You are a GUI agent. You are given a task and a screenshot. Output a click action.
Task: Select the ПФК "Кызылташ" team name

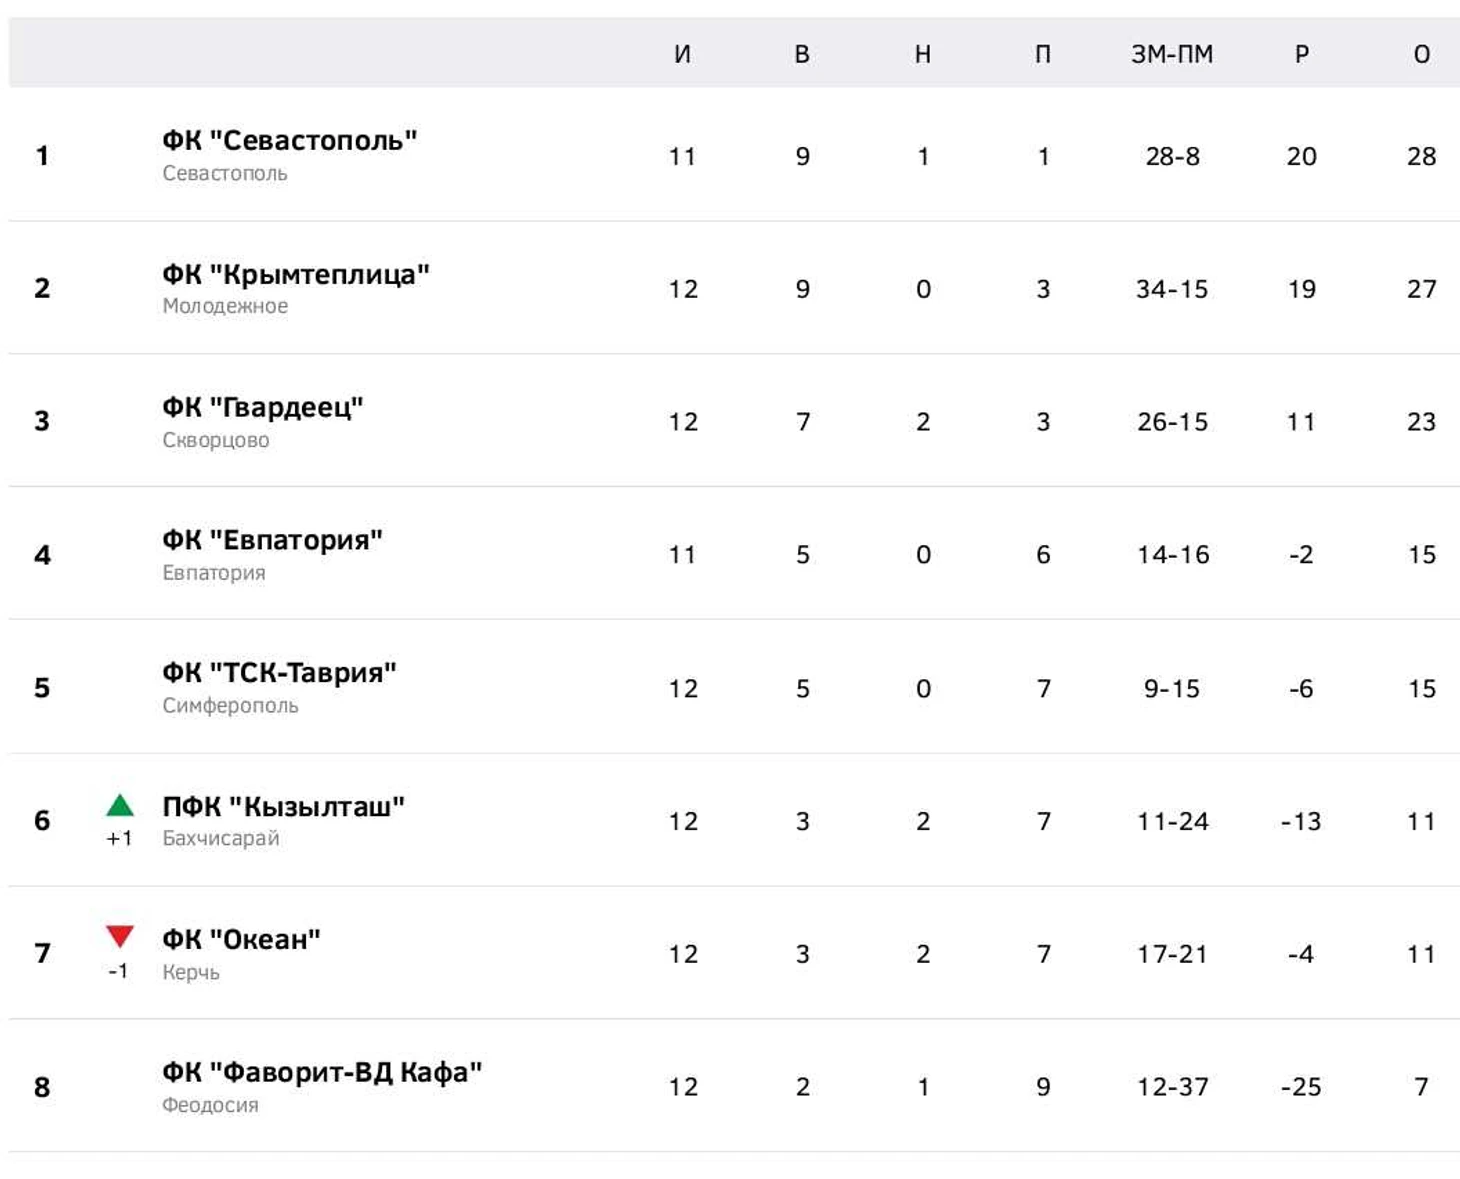[283, 806]
